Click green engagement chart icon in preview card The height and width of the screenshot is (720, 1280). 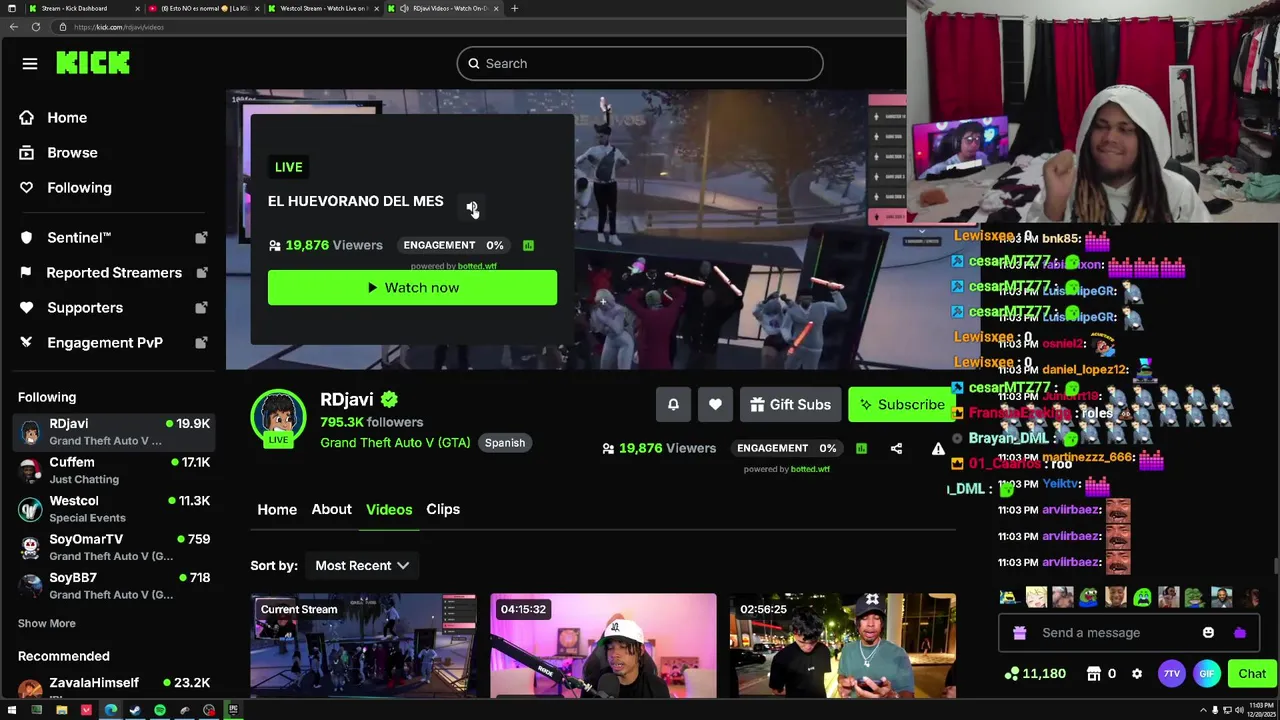[x=528, y=245]
